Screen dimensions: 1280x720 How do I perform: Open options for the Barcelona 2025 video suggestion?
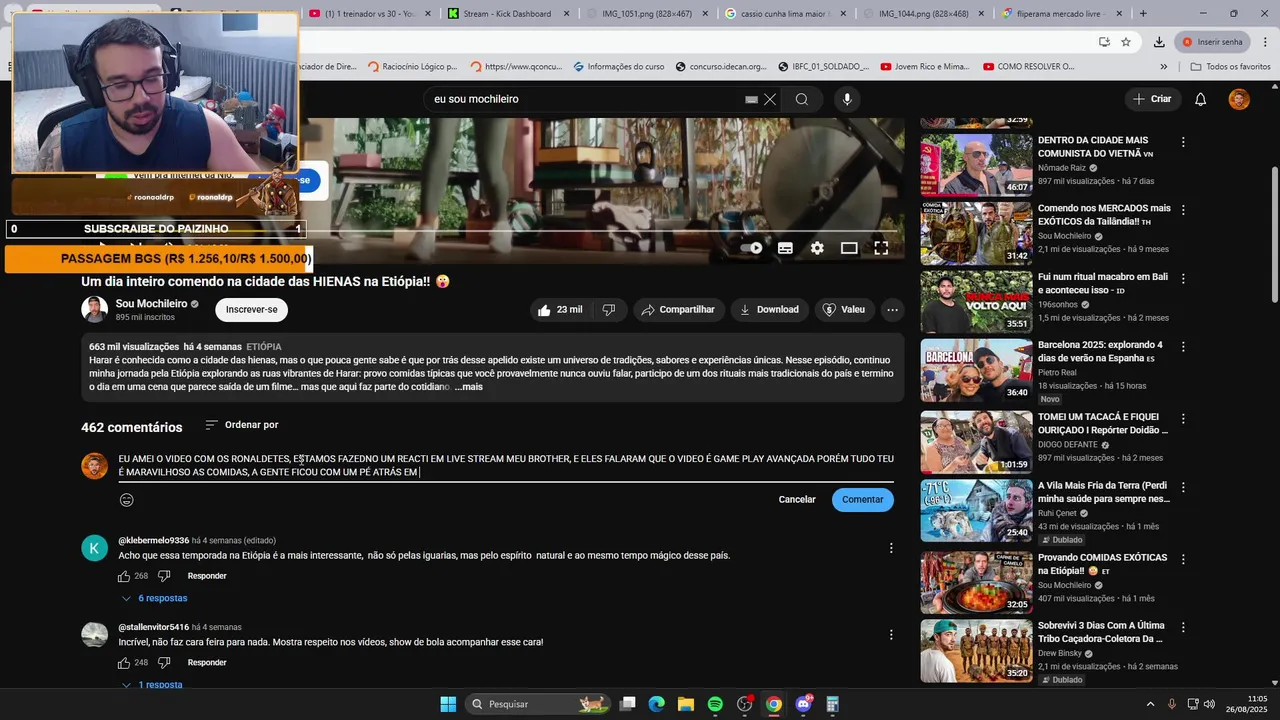pos(1183,346)
